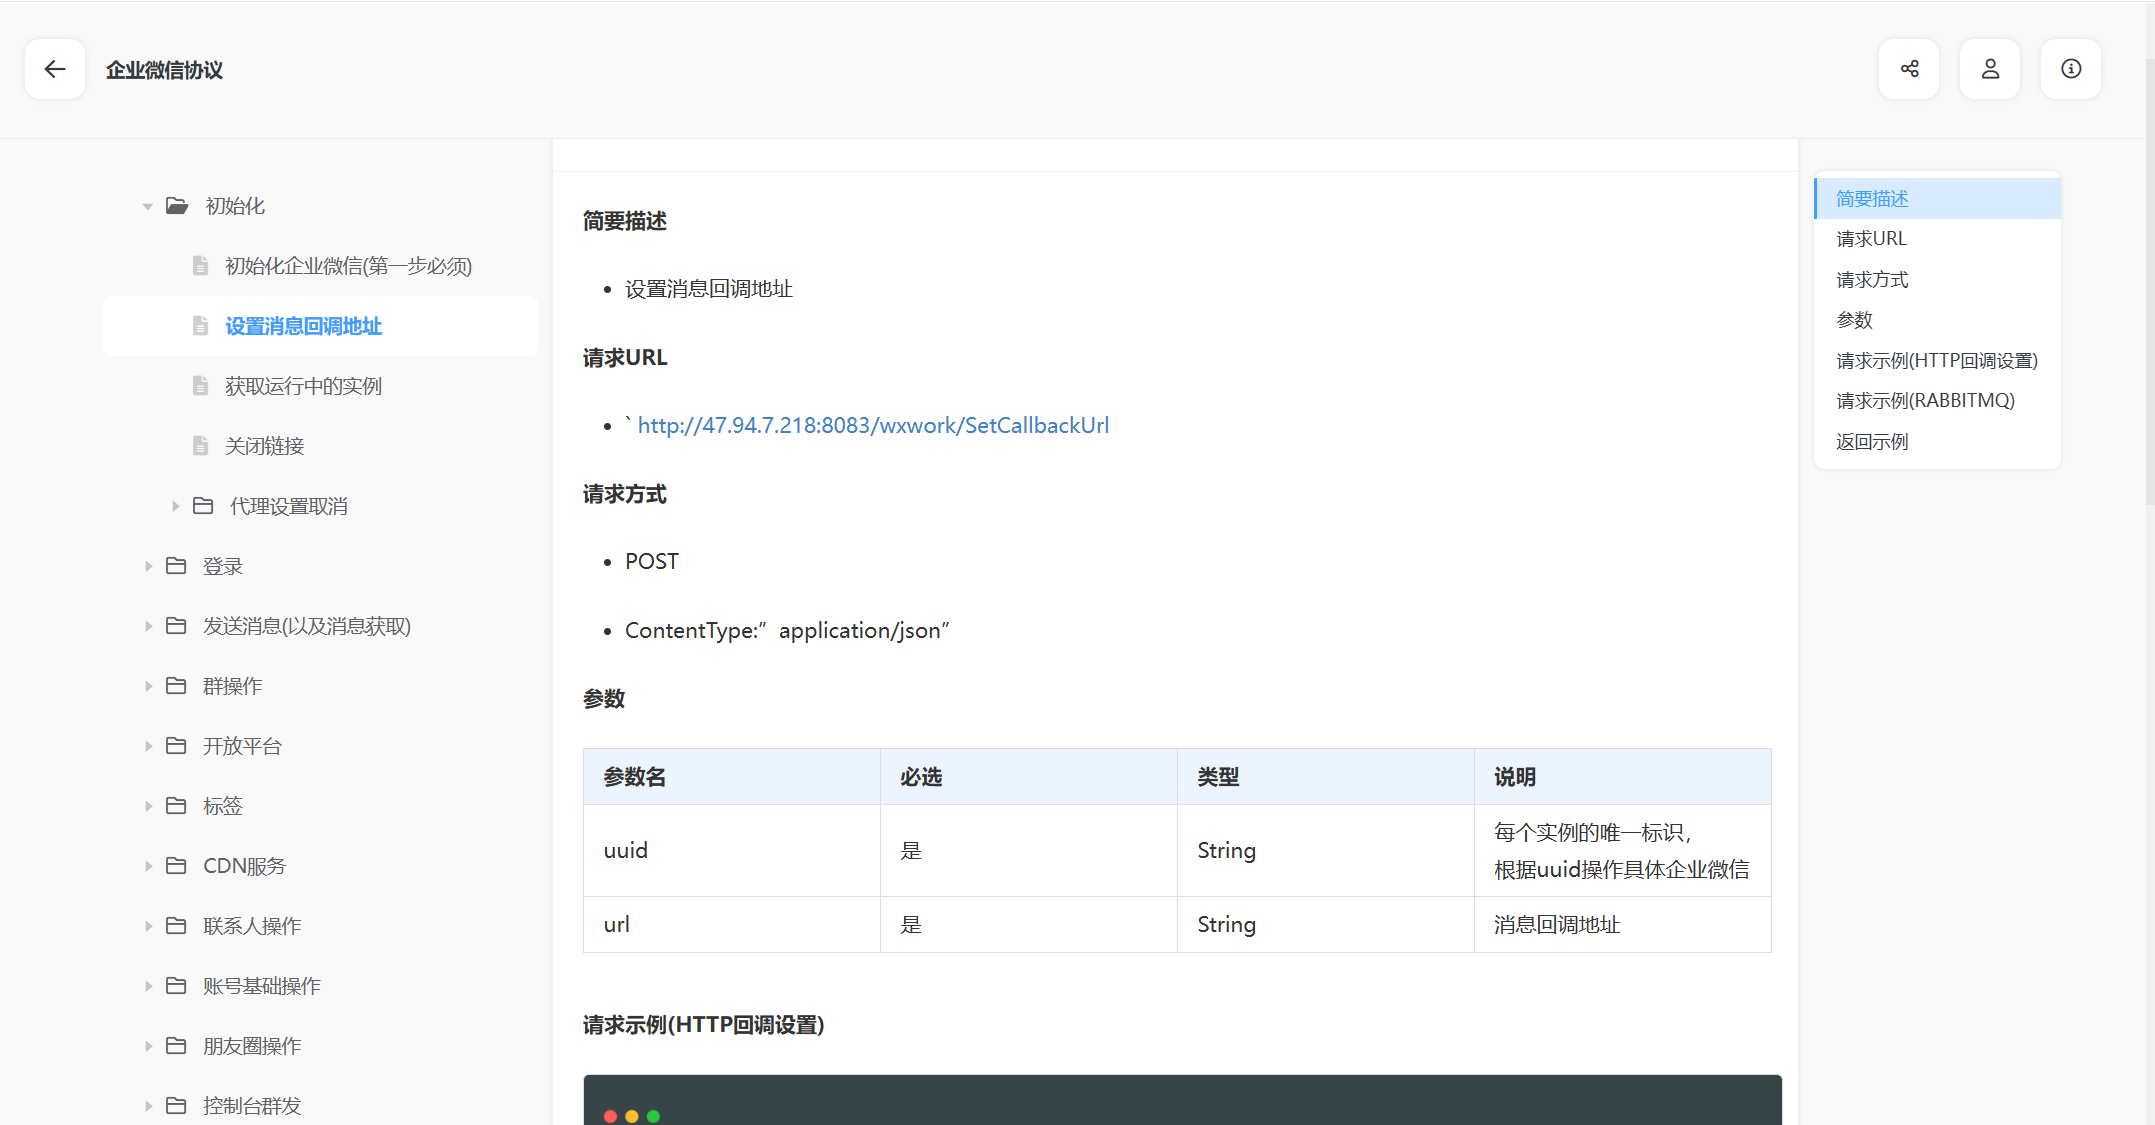
Task: Click the back arrow button
Action: [x=55, y=69]
